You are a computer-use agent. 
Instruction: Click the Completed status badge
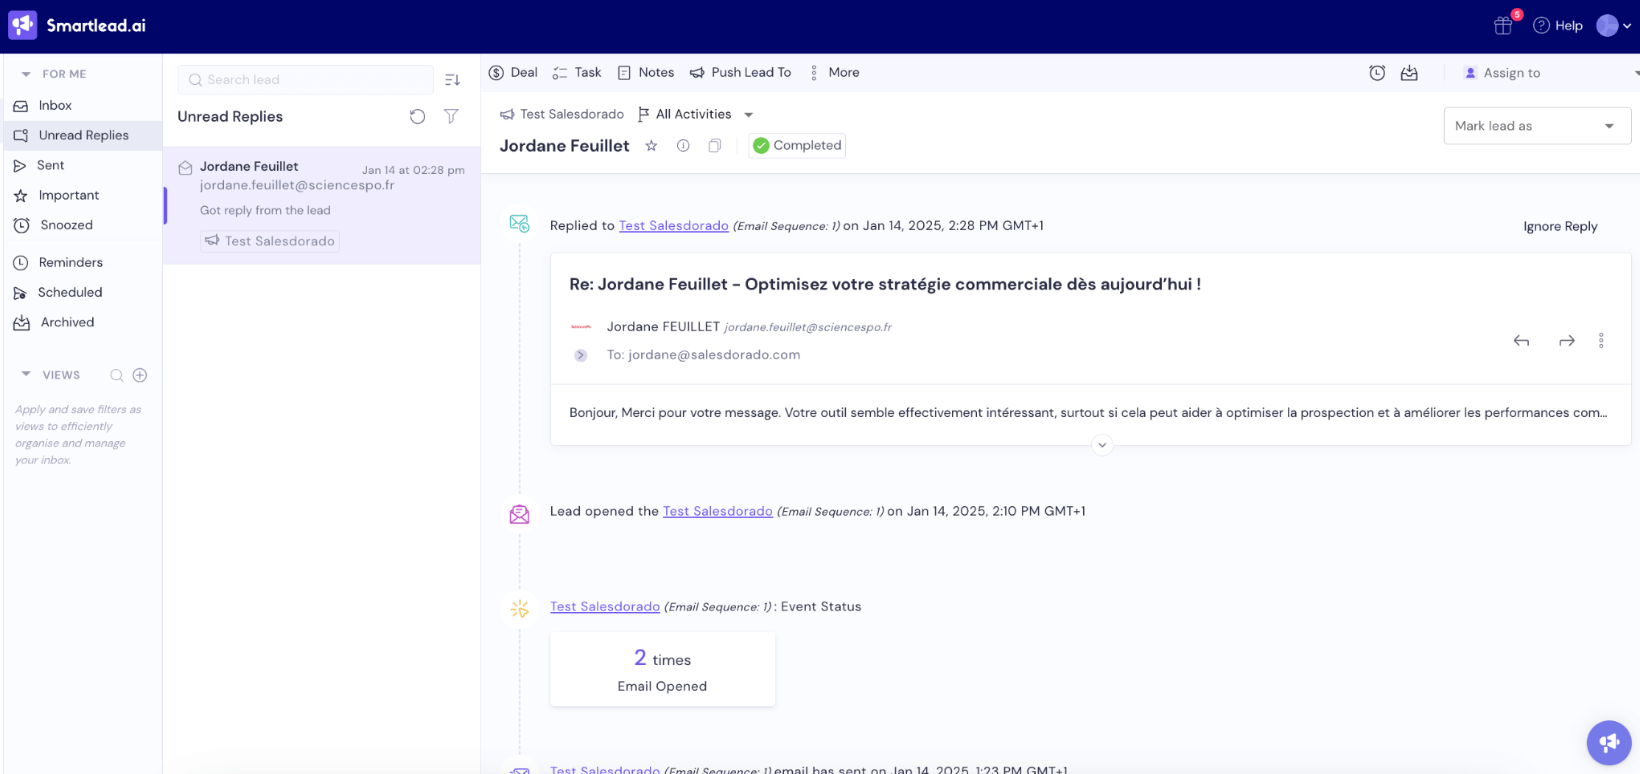tap(797, 145)
